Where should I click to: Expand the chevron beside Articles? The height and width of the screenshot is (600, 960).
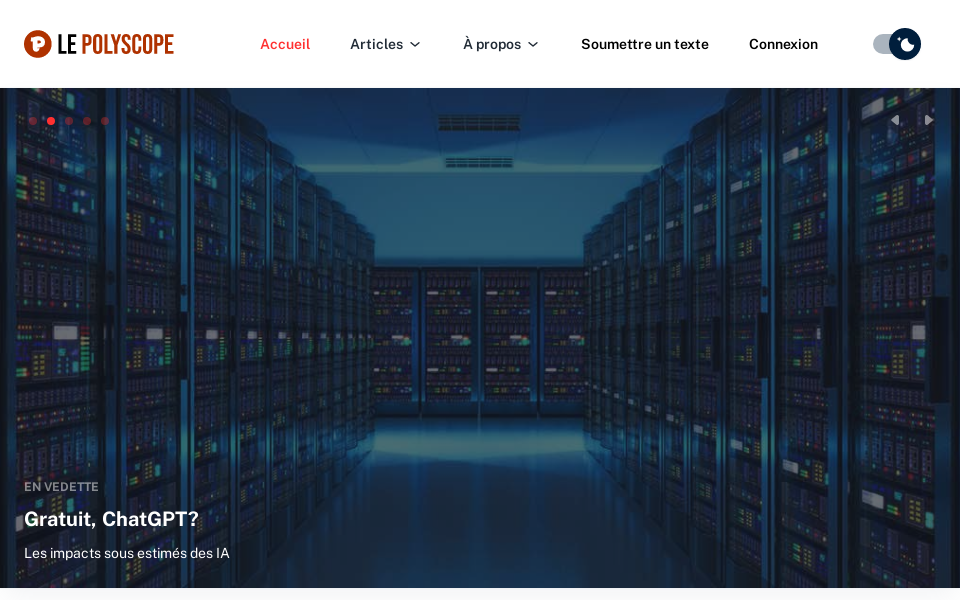[x=415, y=44]
